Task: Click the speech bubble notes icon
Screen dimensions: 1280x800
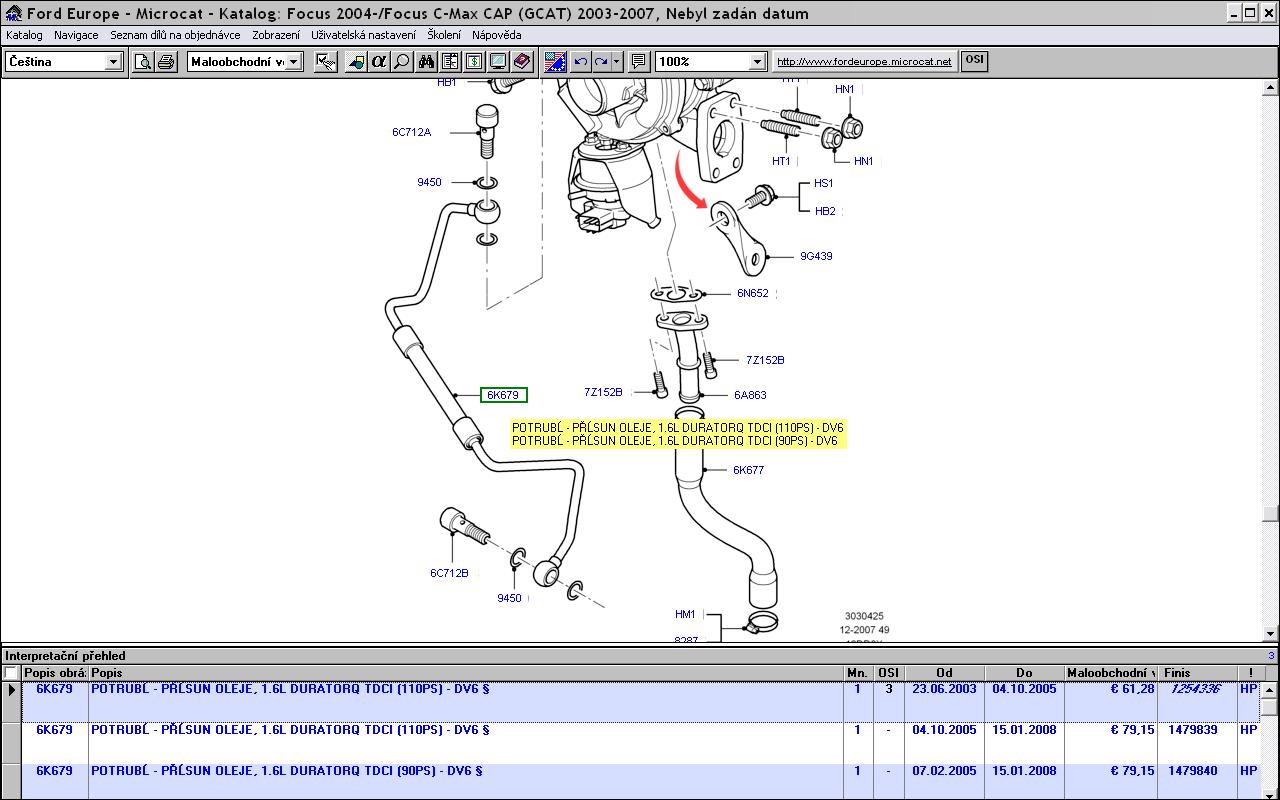Action: point(638,62)
